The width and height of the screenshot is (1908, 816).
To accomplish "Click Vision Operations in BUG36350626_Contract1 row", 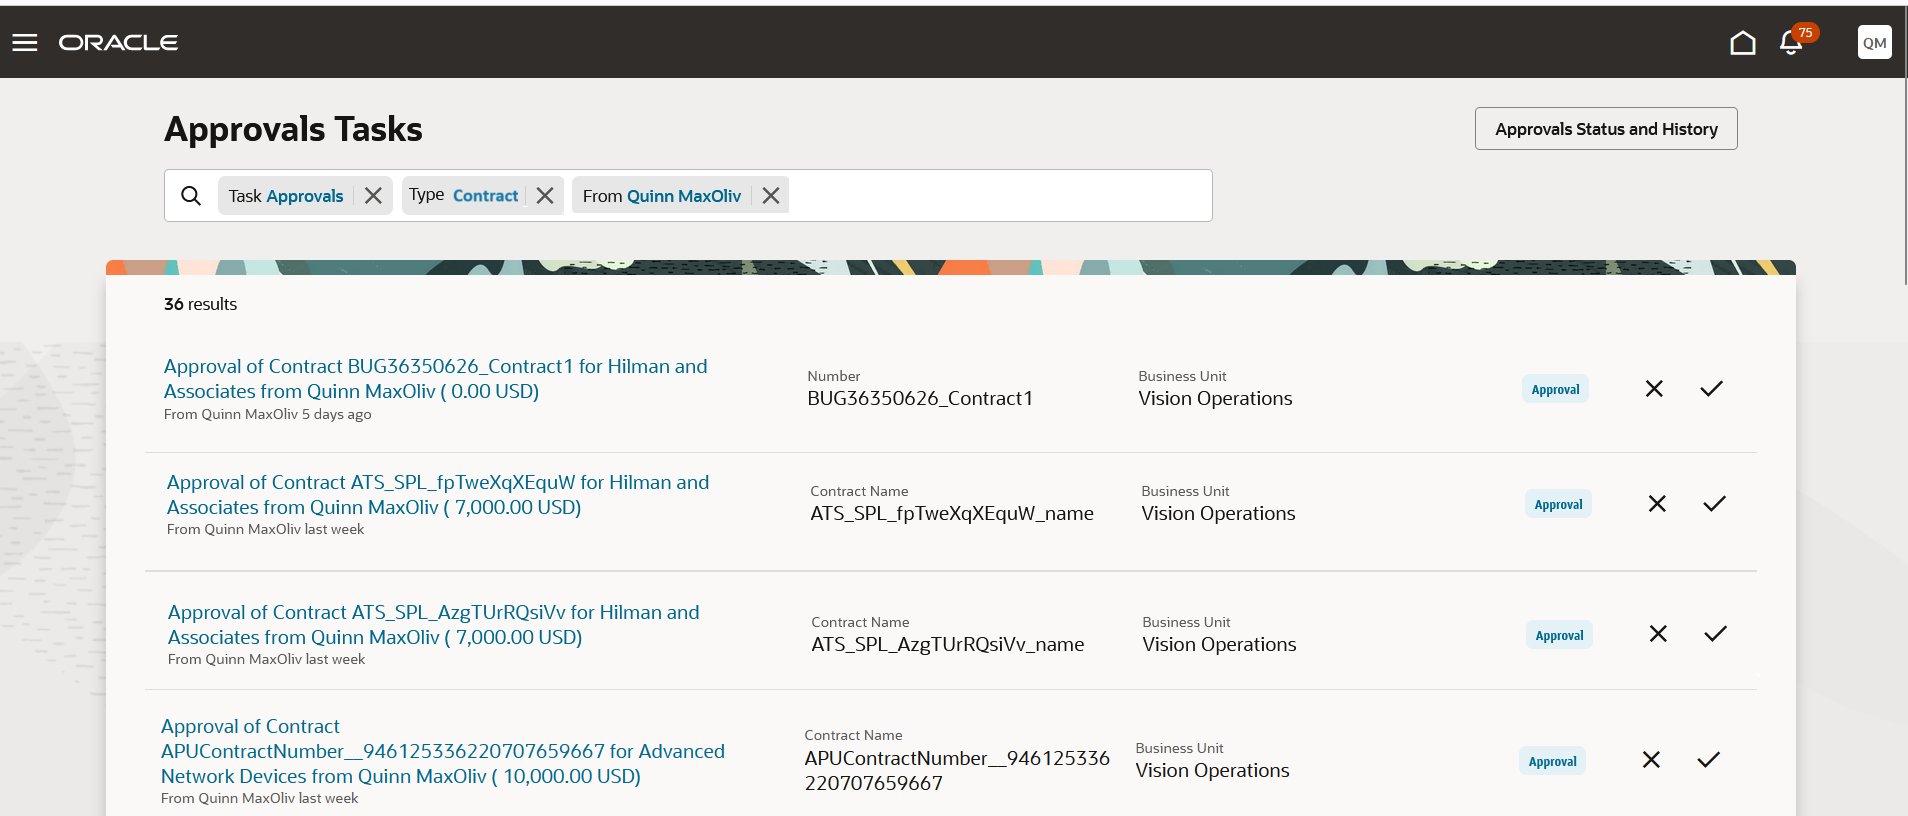I will click(x=1215, y=398).
